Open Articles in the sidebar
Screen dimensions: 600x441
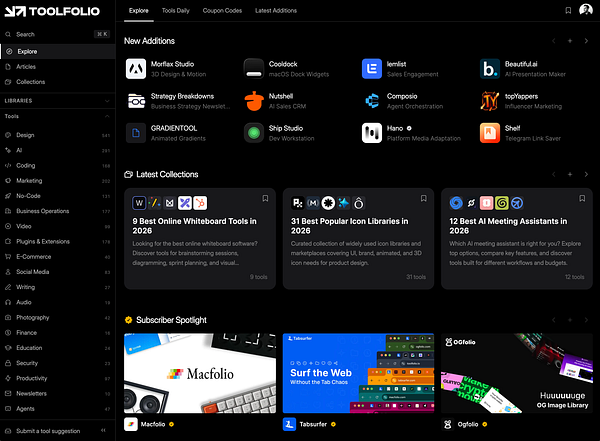pyautogui.click(x=58, y=67)
